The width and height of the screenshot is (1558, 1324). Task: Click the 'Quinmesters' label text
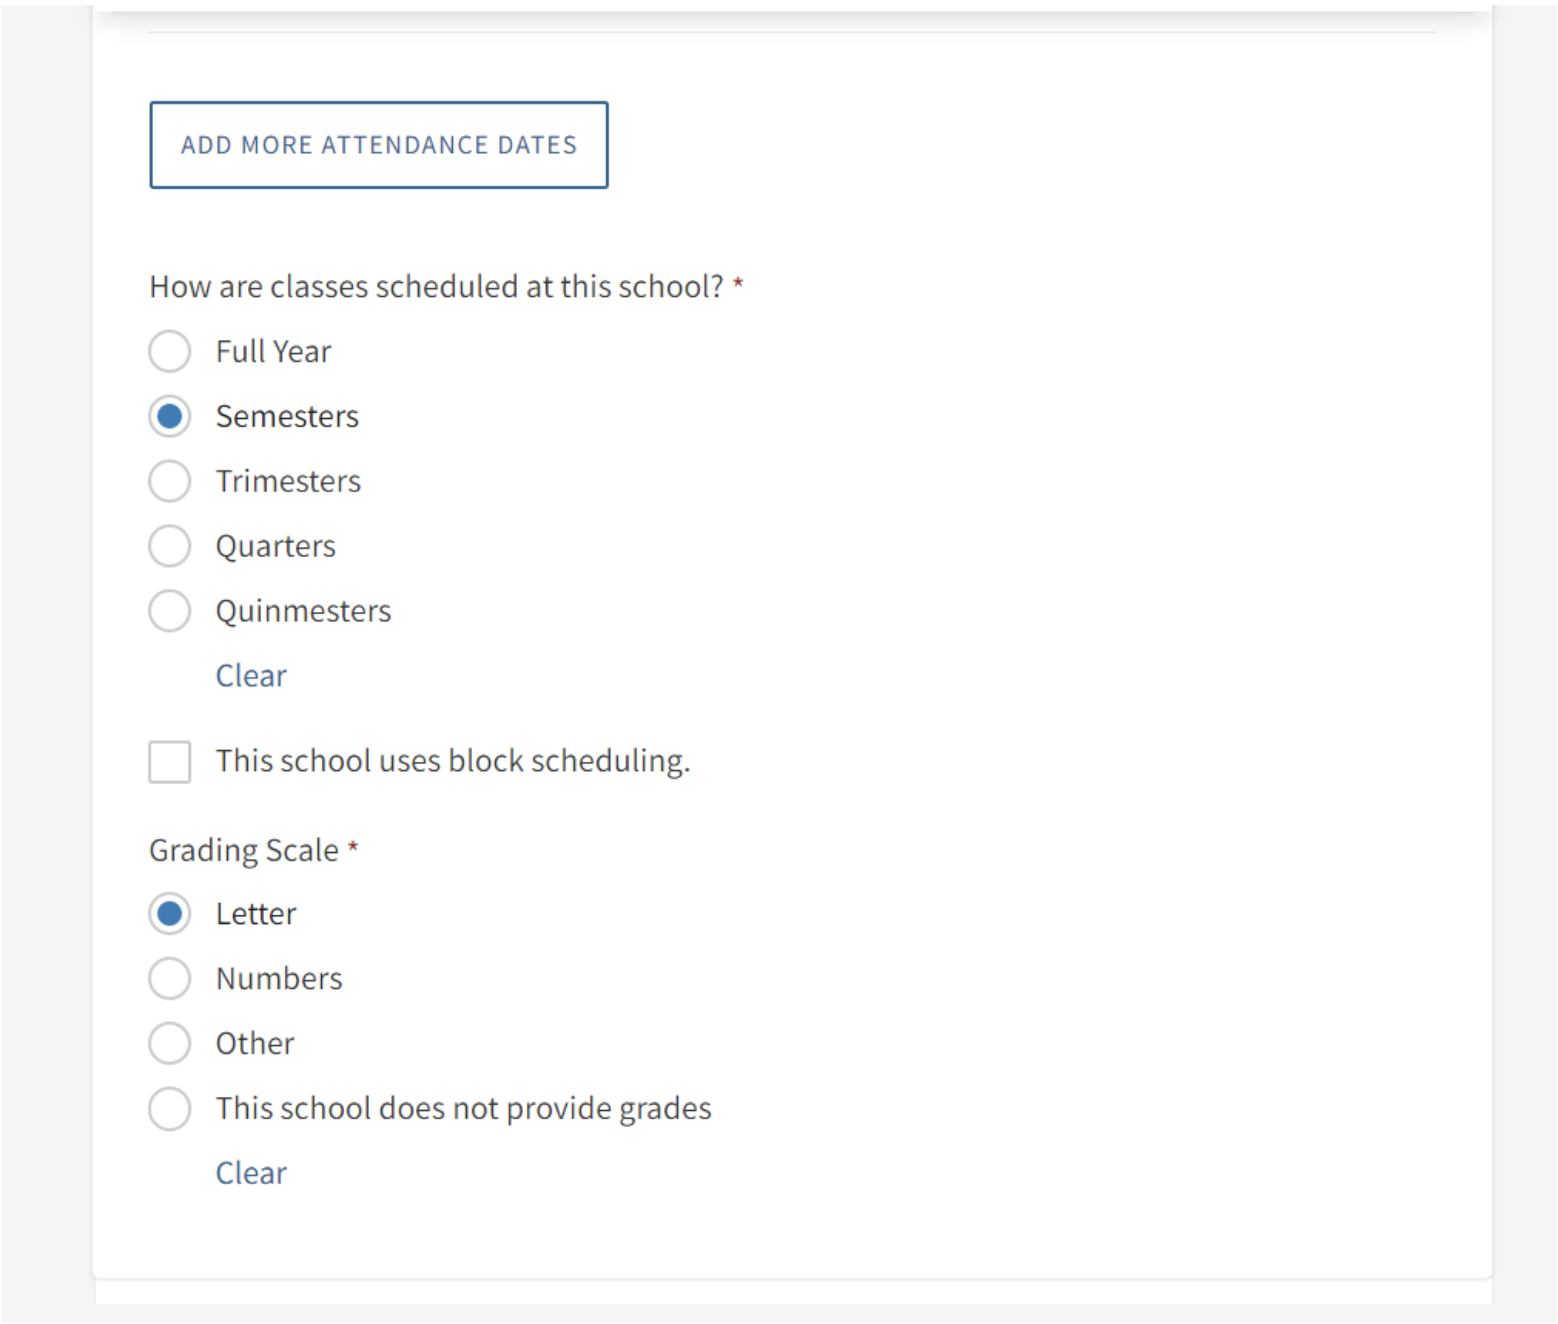click(303, 611)
